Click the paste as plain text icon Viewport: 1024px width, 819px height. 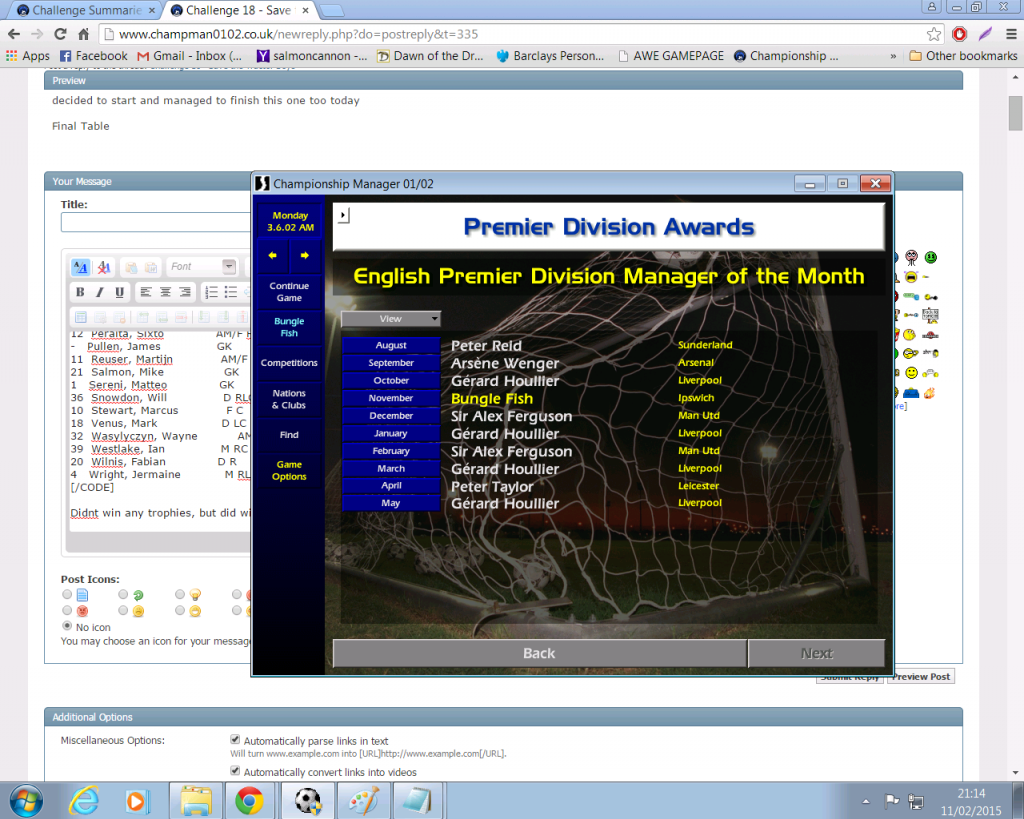131,267
